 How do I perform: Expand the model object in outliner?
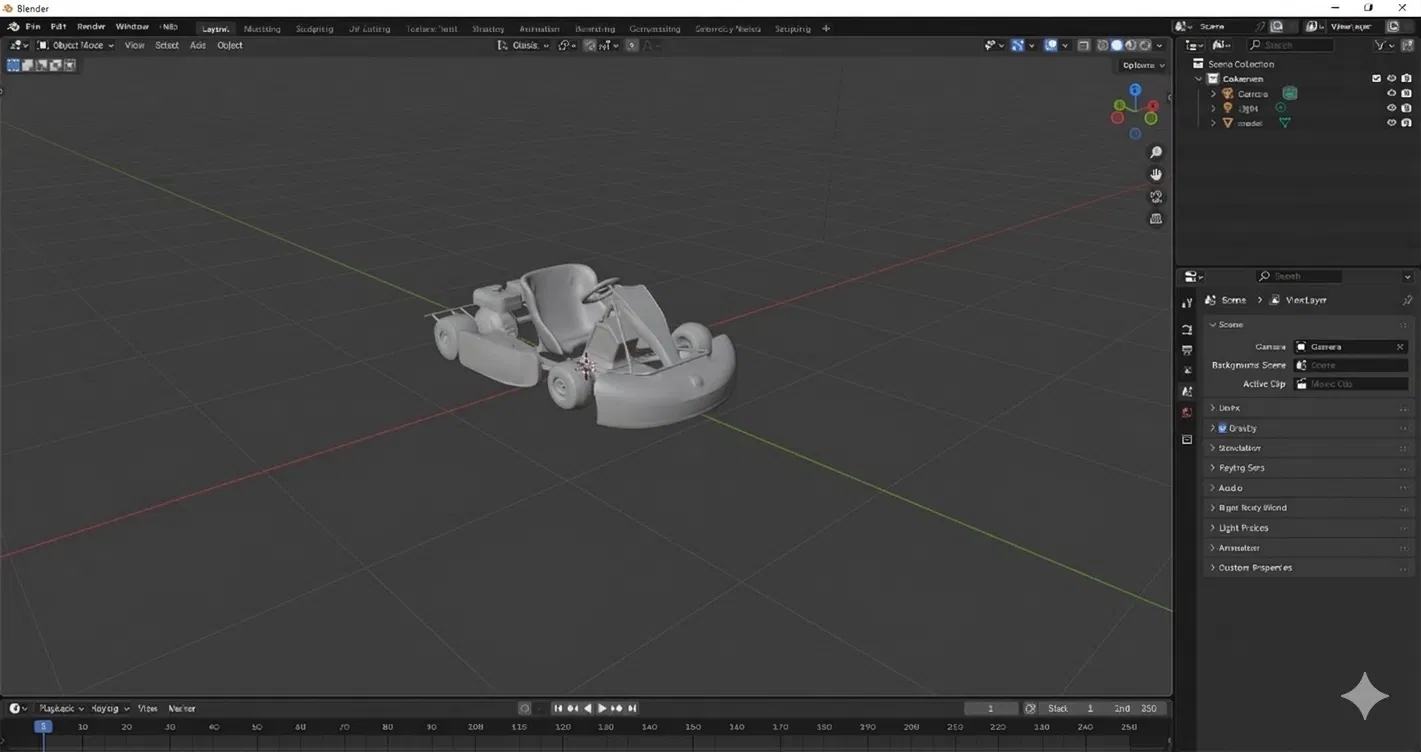pyautogui.click(x=1213, y=123)
